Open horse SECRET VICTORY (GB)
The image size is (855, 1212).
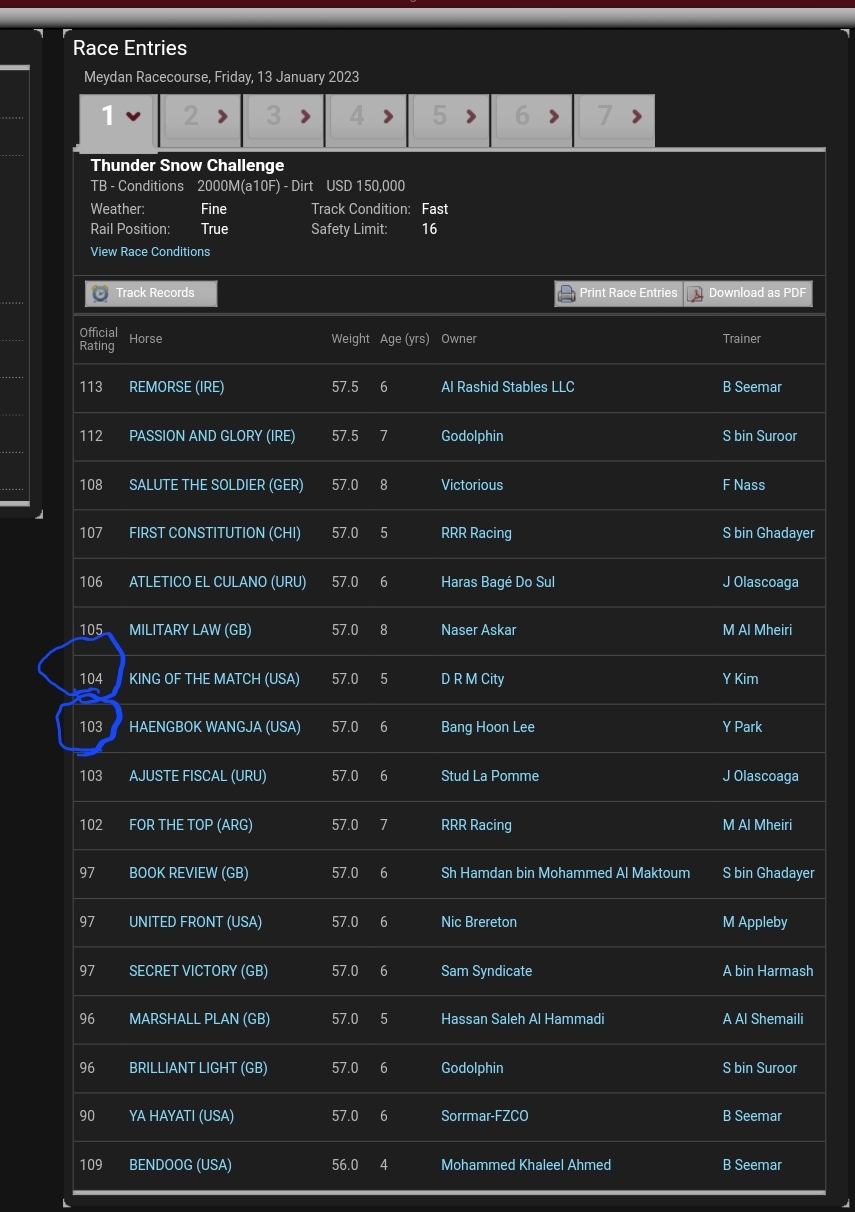(x=198, y=971)
